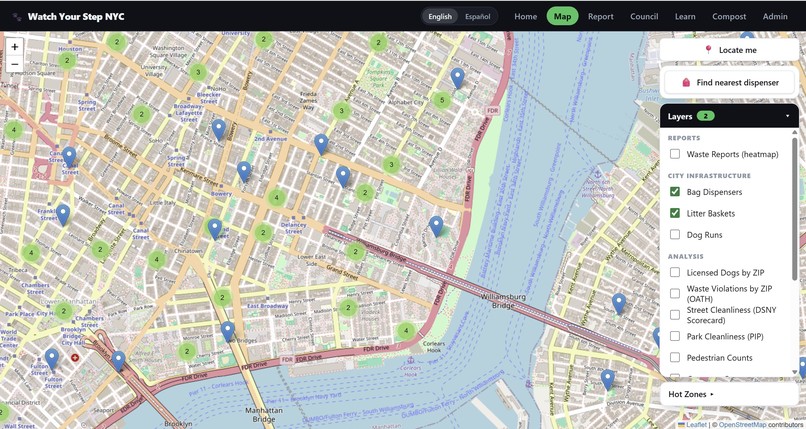Open the Report page
This screenshot has height=429, width=806.
click(600, 16)
